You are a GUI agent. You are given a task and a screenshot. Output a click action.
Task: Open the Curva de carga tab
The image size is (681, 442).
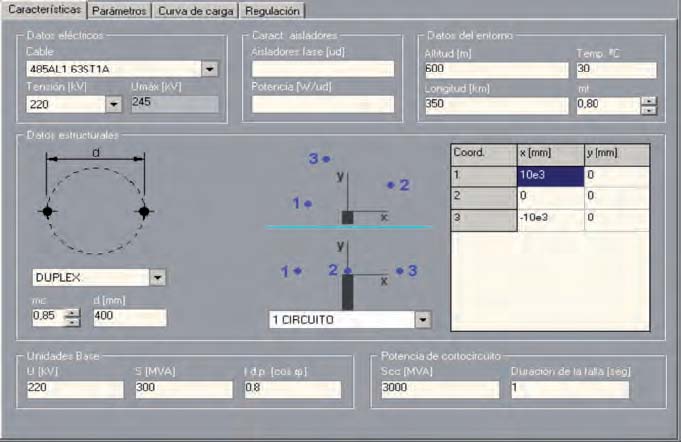(196, 11)
